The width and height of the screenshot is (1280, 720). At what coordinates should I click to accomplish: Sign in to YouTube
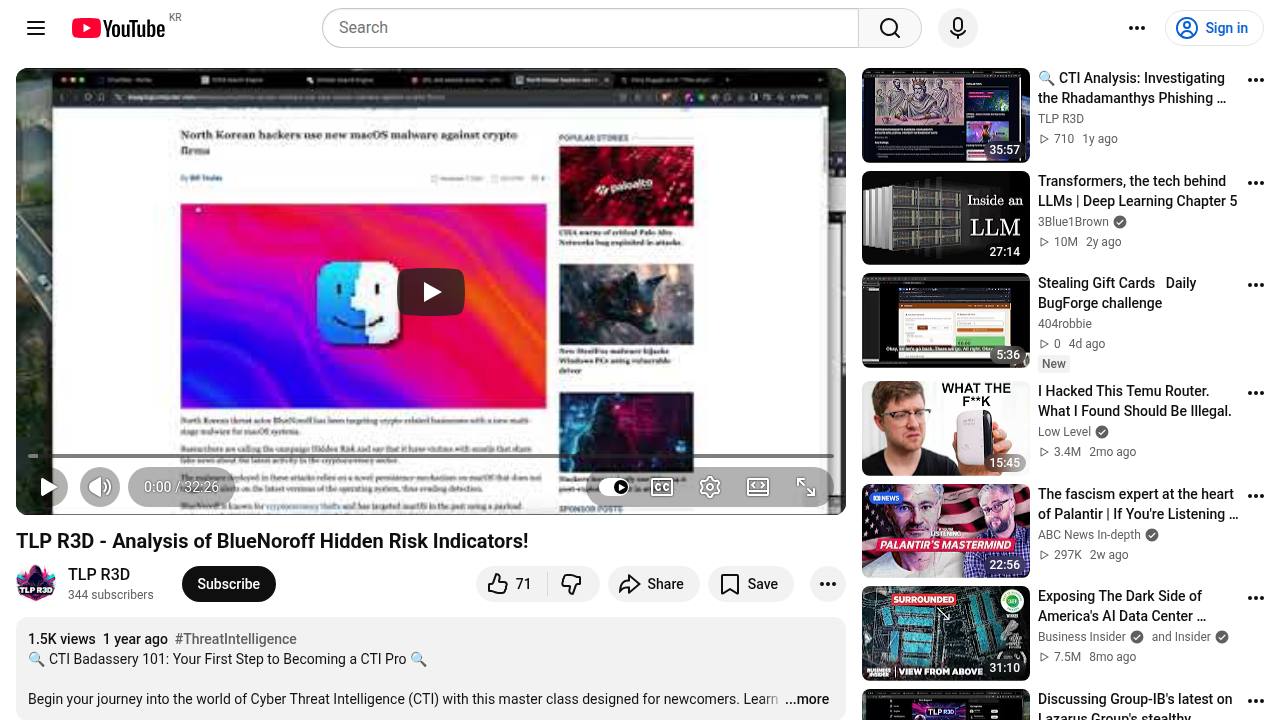pyautogui.click(x=1214, y=28)
